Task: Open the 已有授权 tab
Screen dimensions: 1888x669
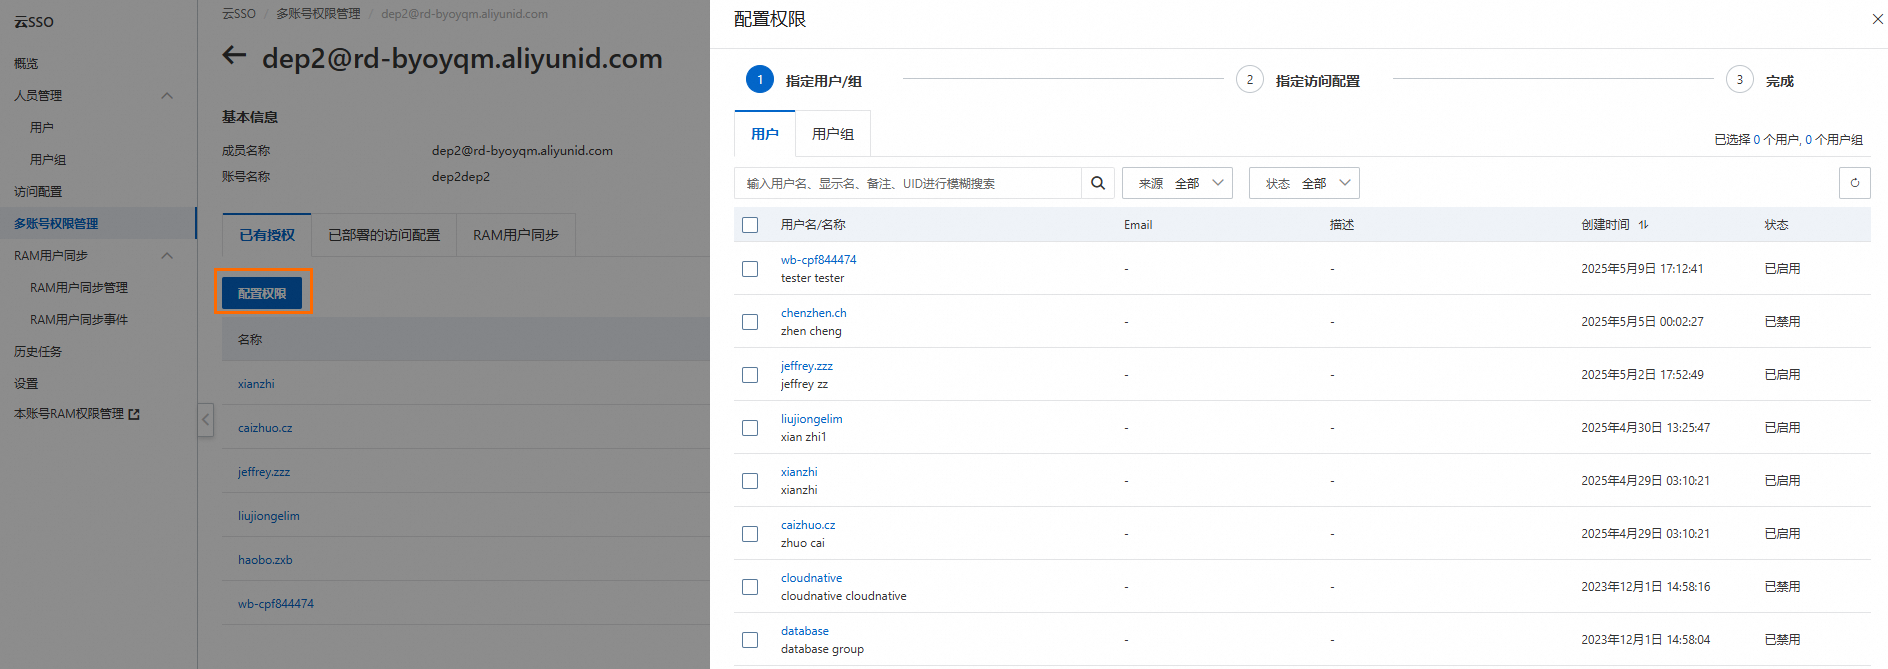Action: (x=267, y=235)
